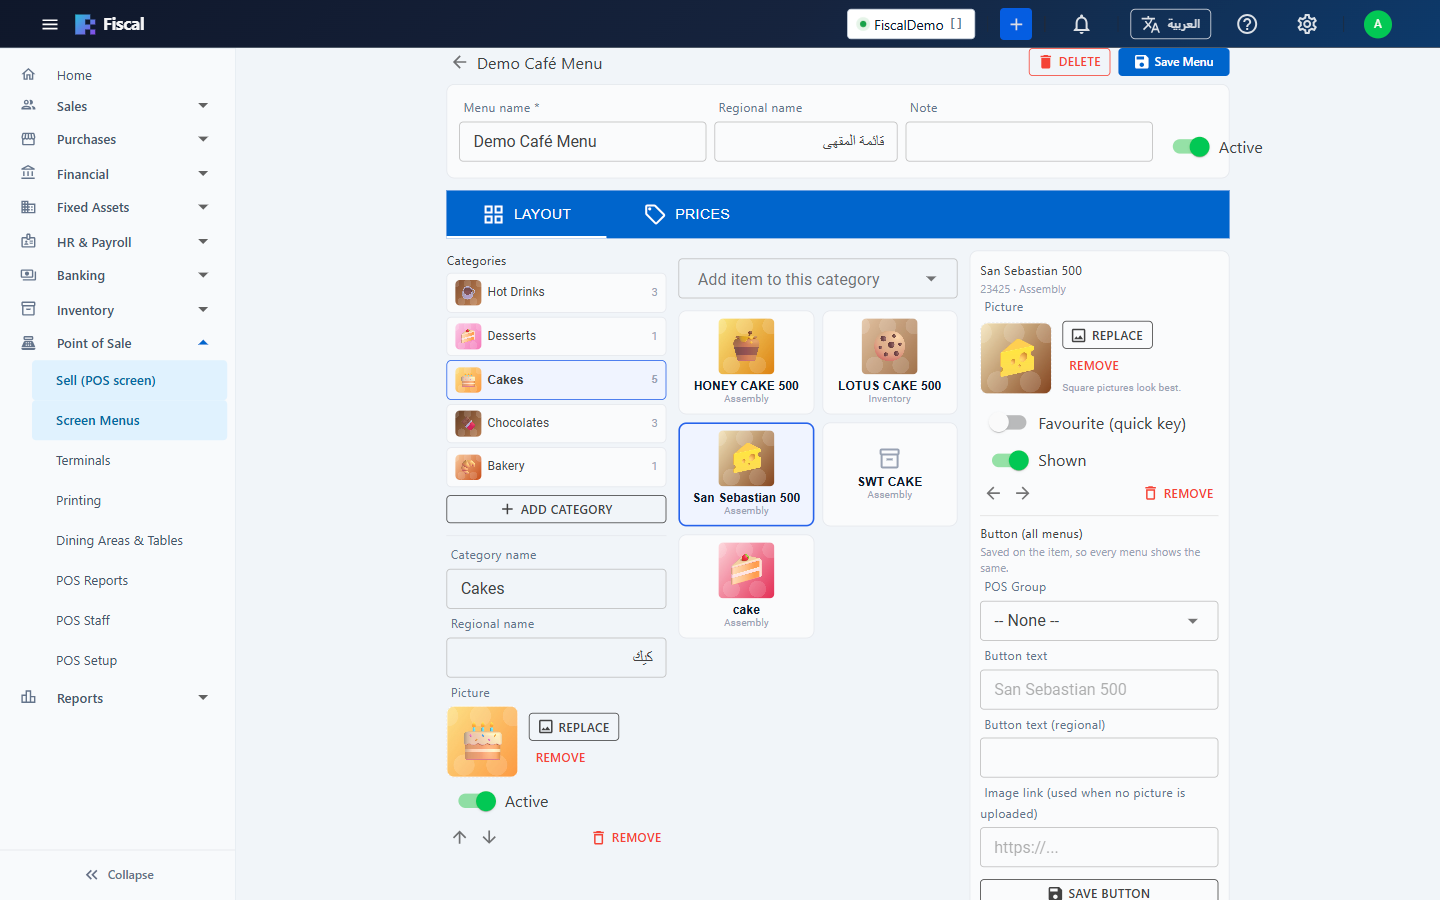Open Sell (POS screen) in the sidebar
The width and height of the screenshot is (1440, 900).
click(129, 380)
